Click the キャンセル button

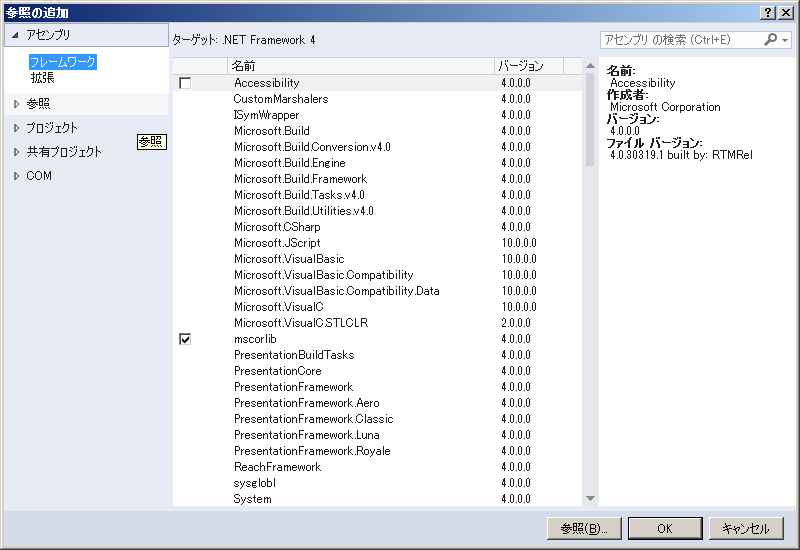click(746, 528)
